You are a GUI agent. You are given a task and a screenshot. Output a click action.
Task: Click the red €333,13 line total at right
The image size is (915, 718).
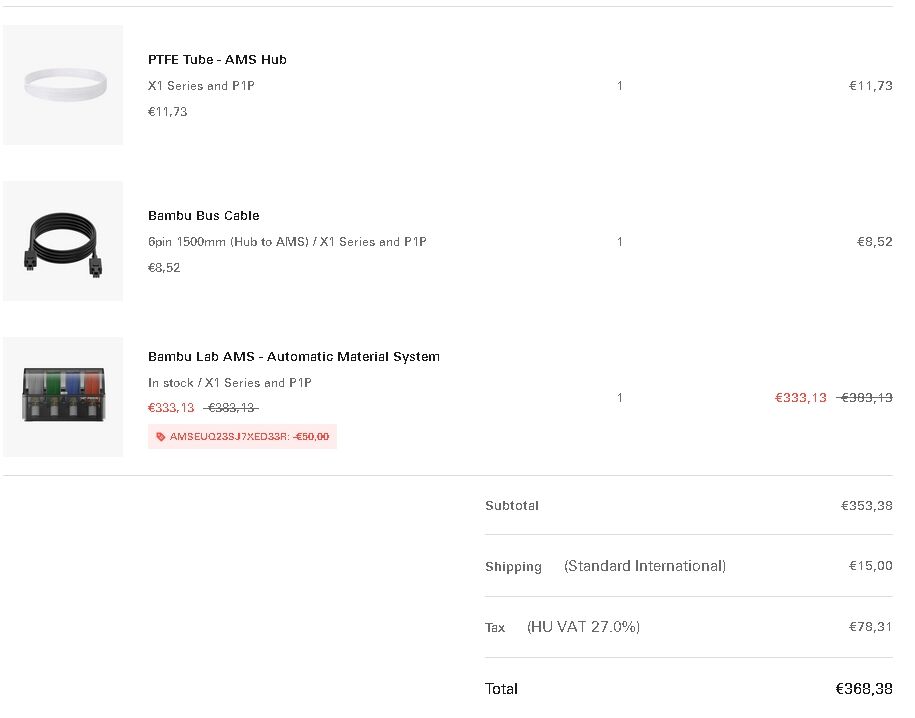coord(801,398)
